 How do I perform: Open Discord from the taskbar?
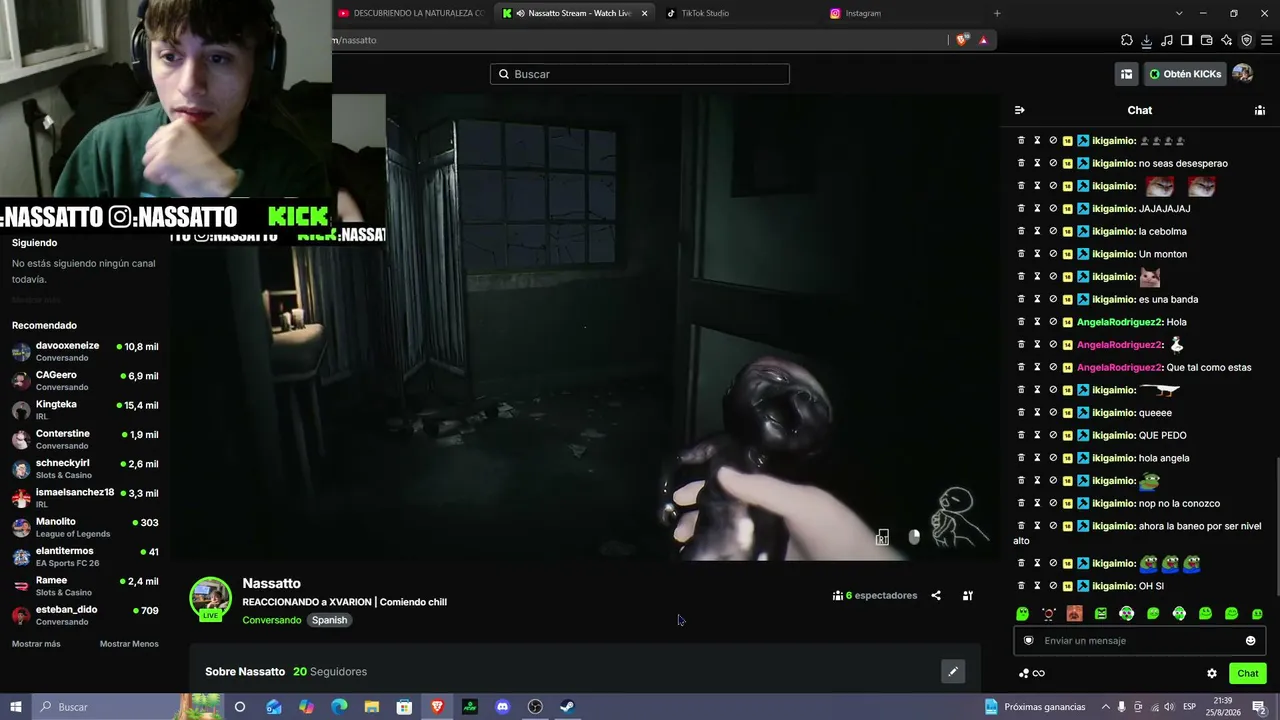(502, 707)
